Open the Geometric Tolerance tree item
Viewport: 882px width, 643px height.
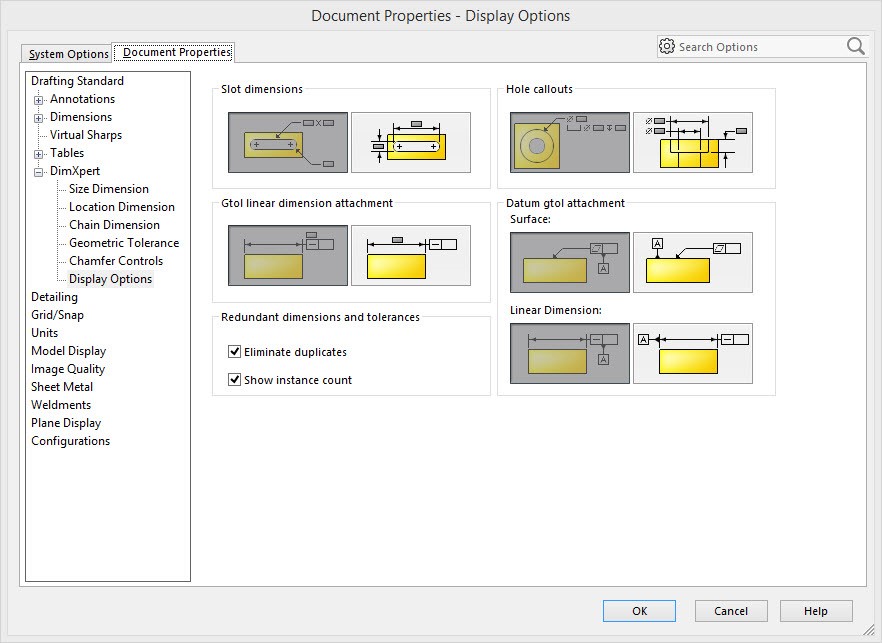point(124,243)
